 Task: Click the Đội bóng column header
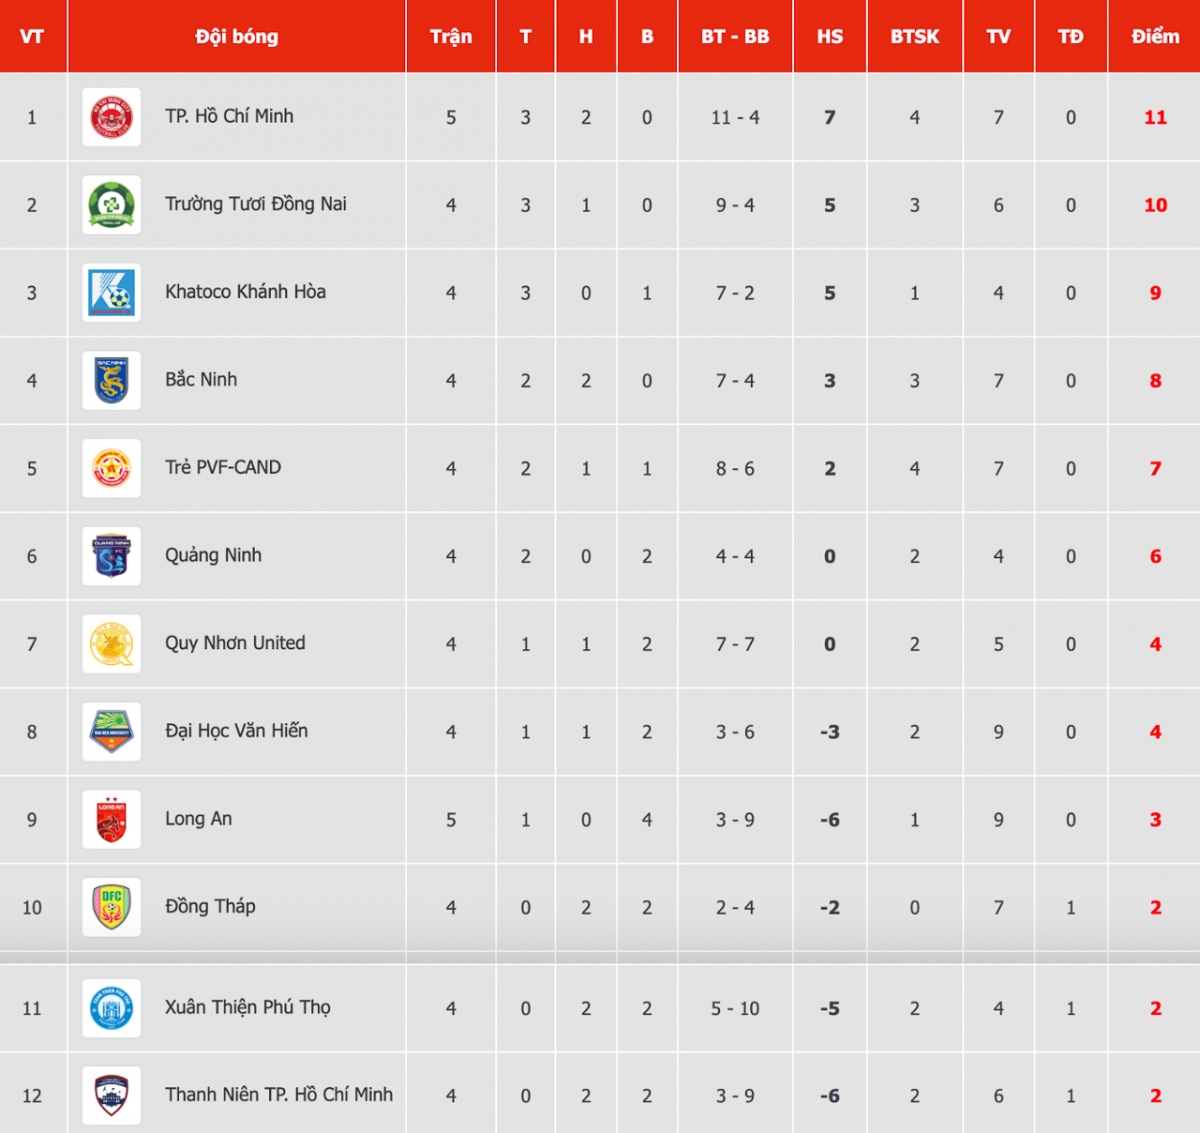tap(237, 37)
